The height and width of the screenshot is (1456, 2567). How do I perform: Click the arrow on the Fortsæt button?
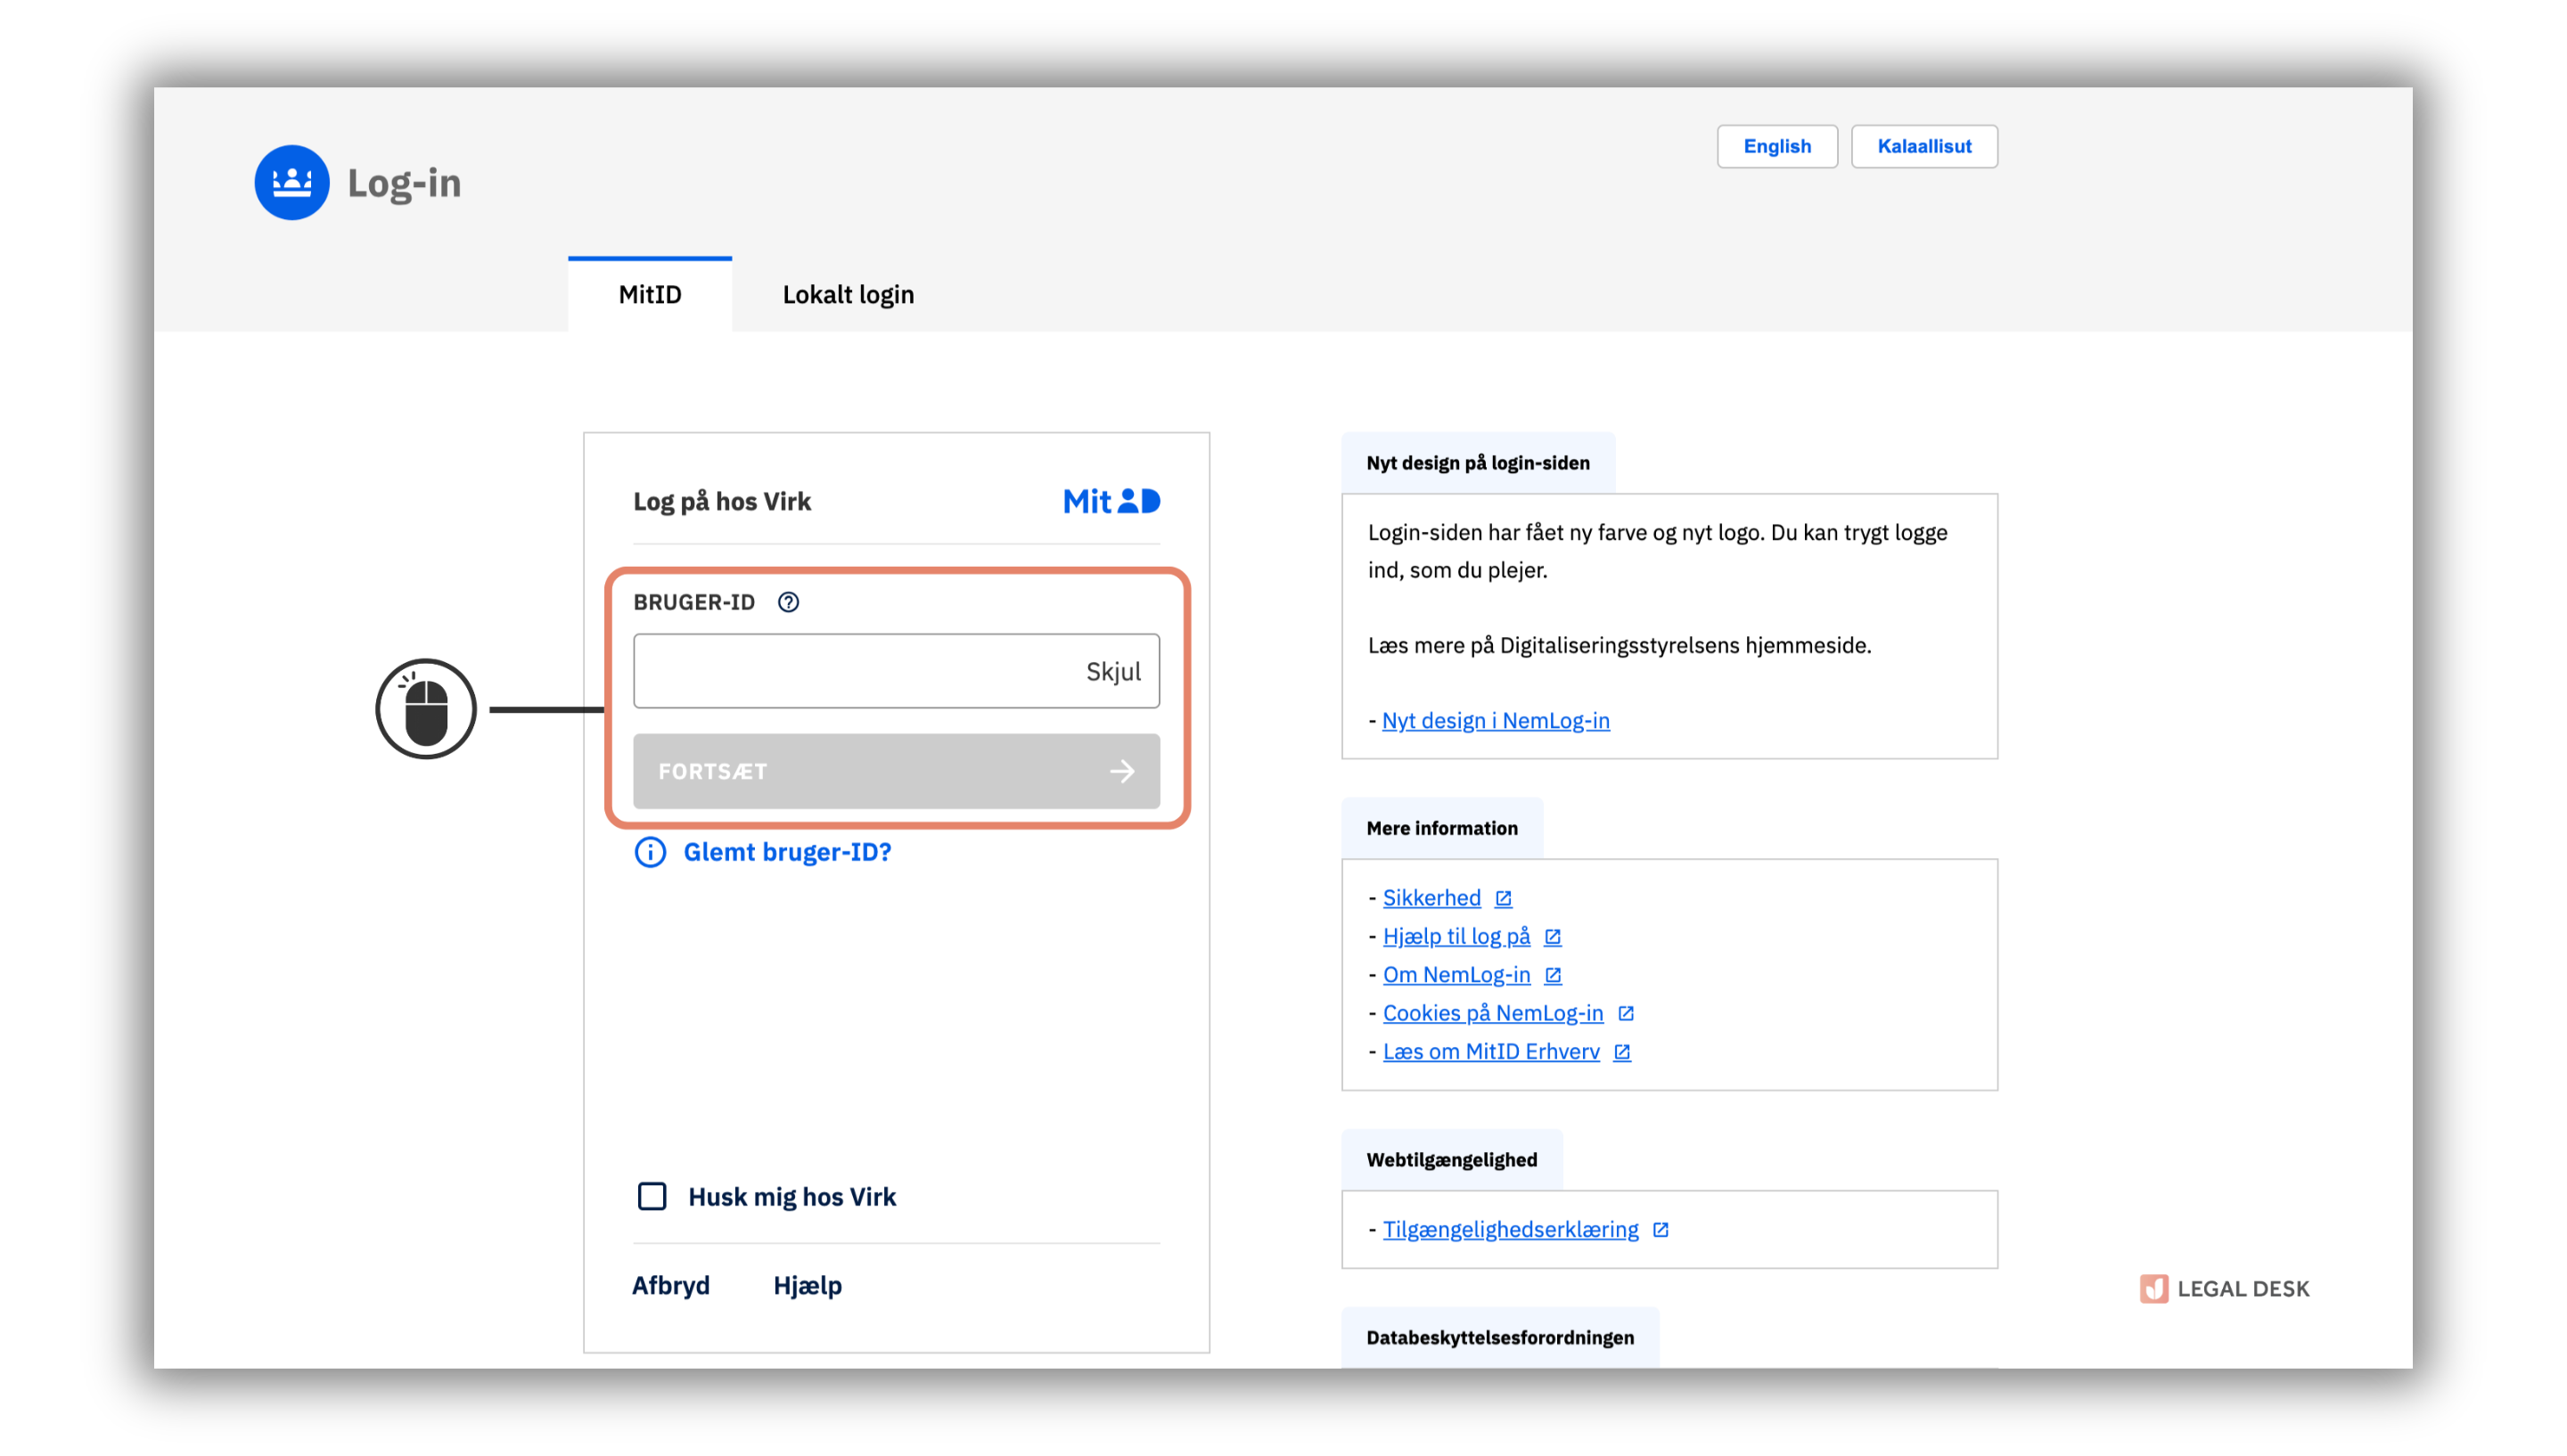coord(1122,771)
